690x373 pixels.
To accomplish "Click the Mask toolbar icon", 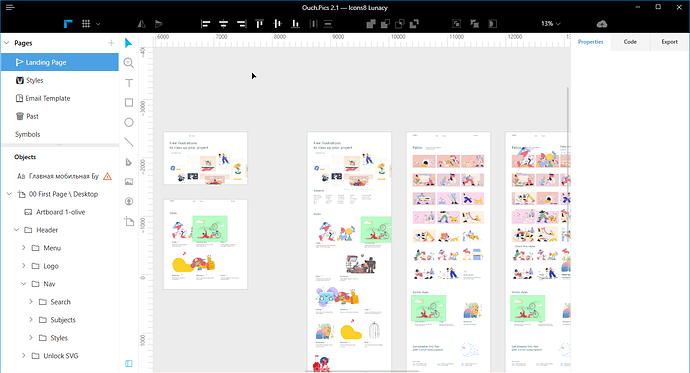I will coord(492,24).
